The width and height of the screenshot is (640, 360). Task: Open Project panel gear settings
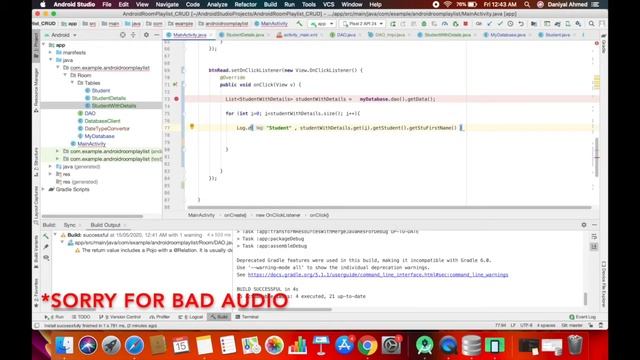click(x=146, y=35)
